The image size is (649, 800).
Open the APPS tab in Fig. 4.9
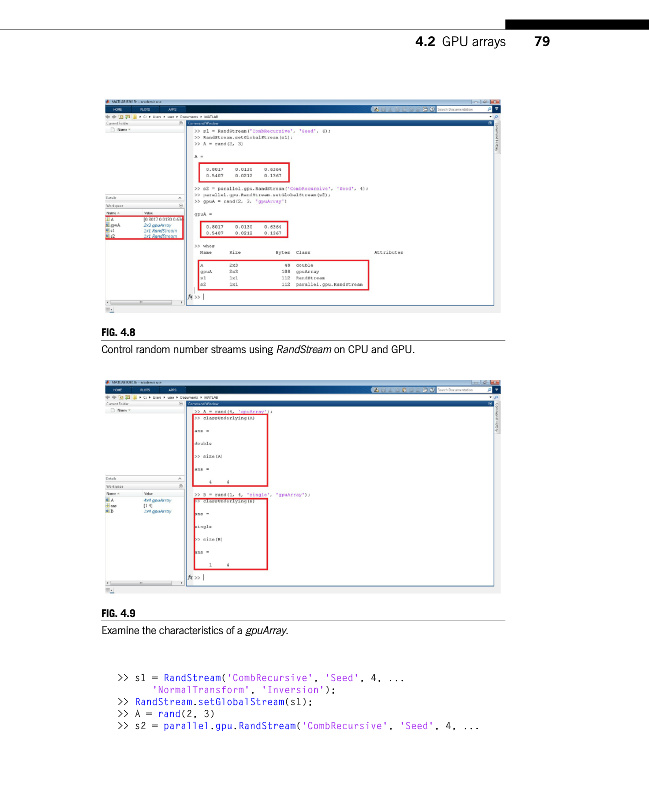tap(171, 389)
